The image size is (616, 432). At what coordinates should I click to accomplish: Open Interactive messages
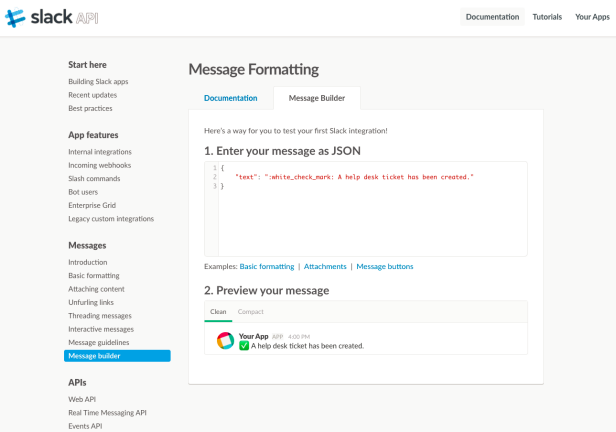(x=101, y=329)
